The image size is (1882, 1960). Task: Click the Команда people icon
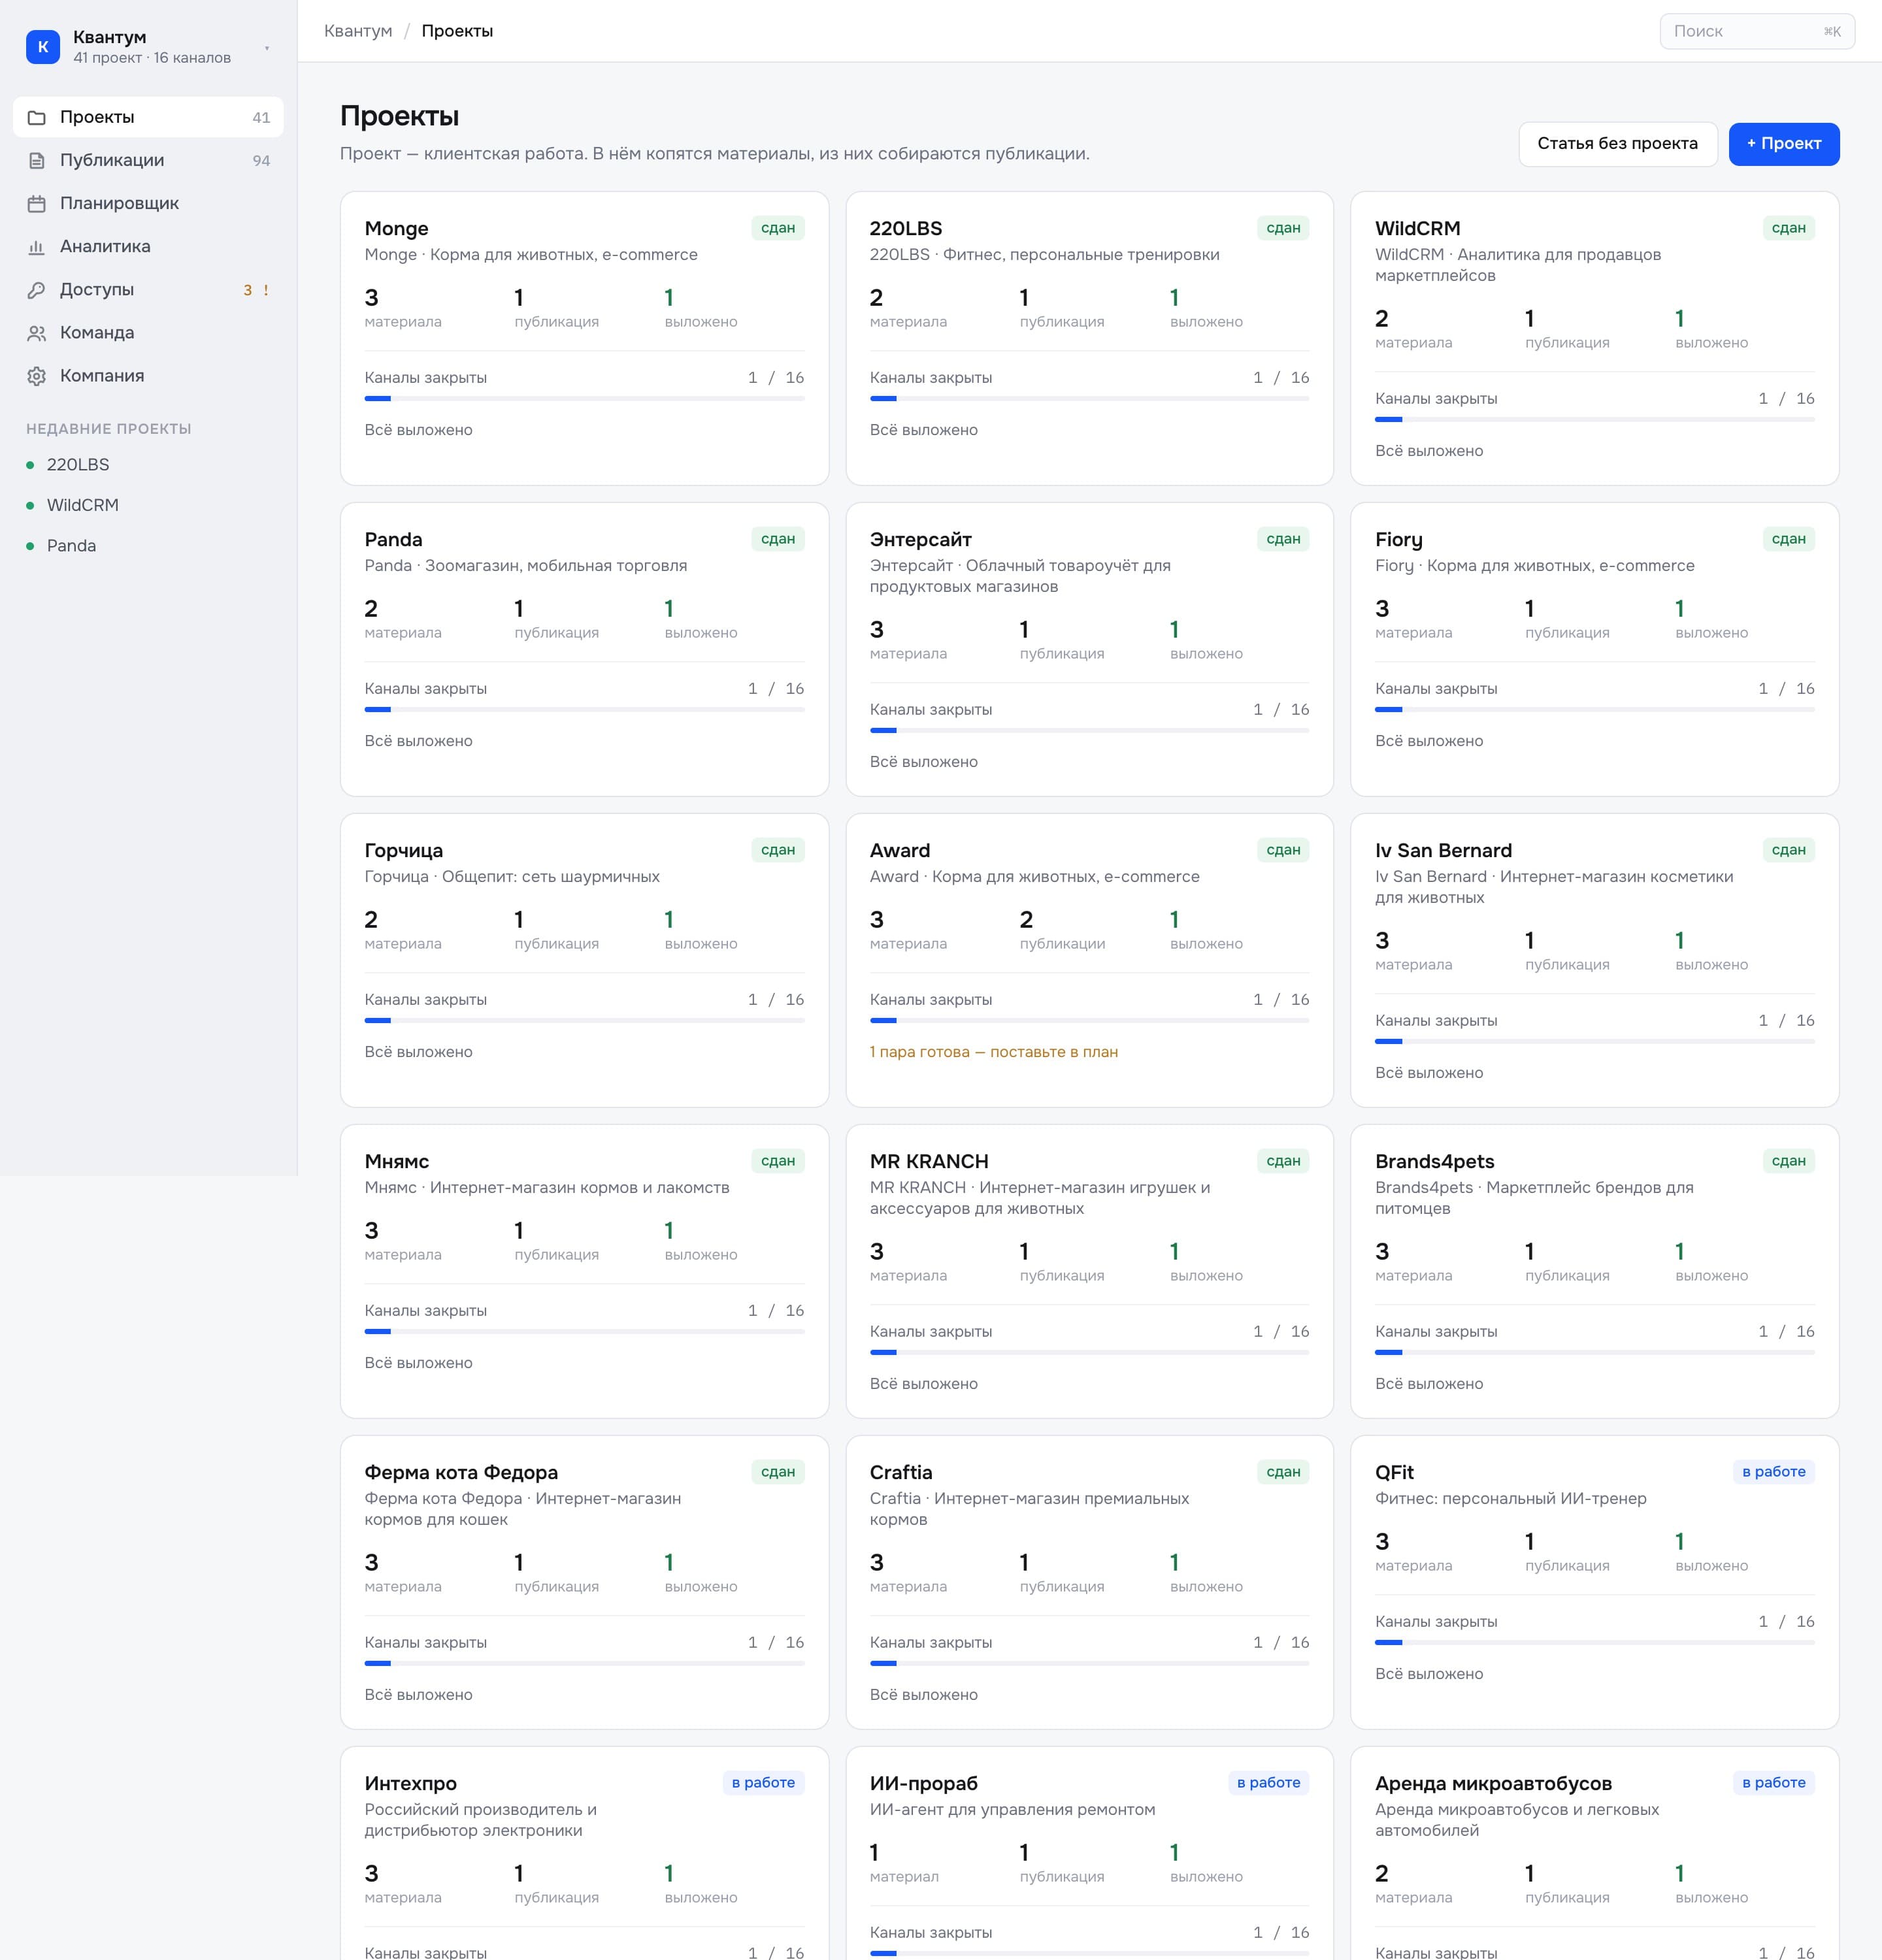[37, 333]
